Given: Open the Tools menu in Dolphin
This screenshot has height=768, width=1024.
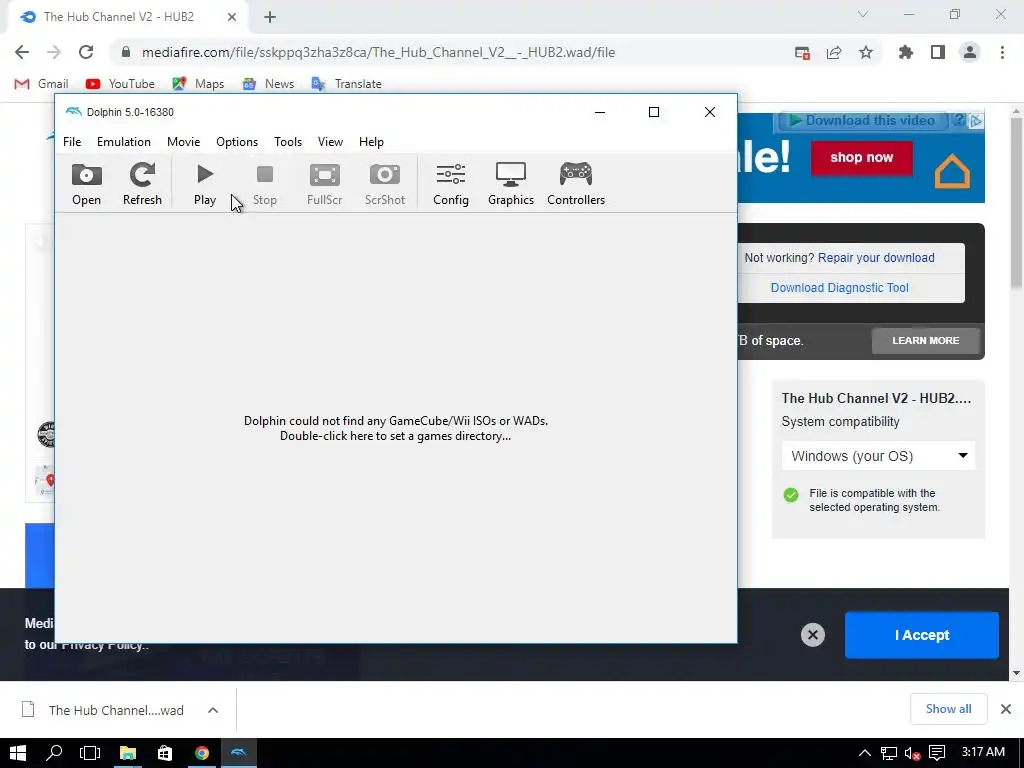Looking at the screenshot, I should (288, 142).
